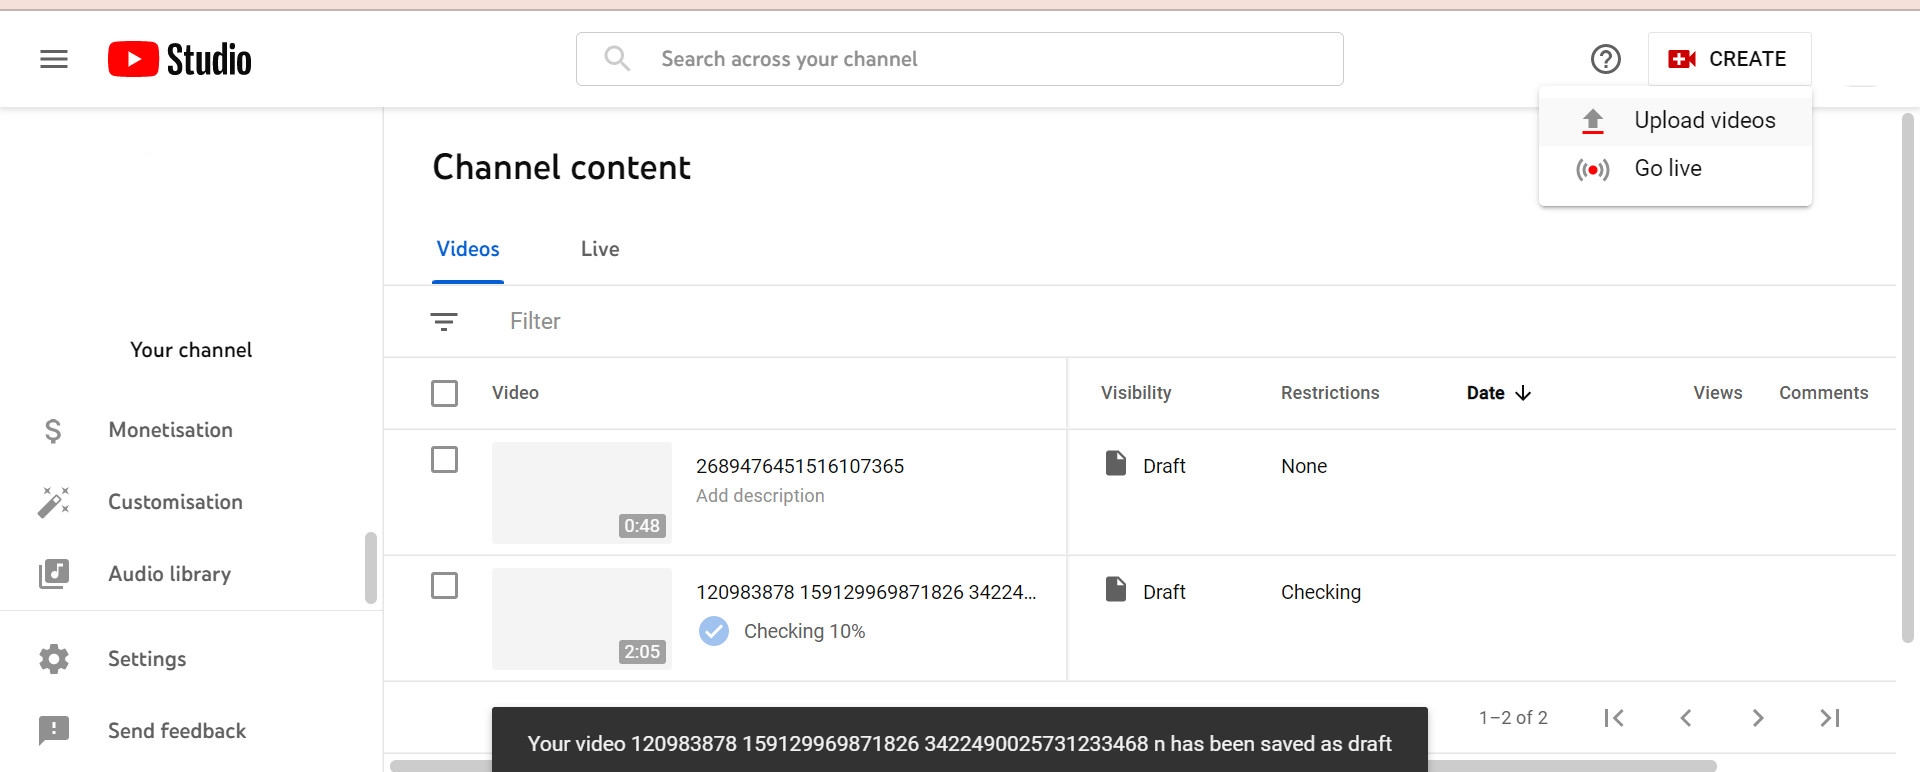
Task: Click Draft icon for second video
Action: click(1116, 589)
